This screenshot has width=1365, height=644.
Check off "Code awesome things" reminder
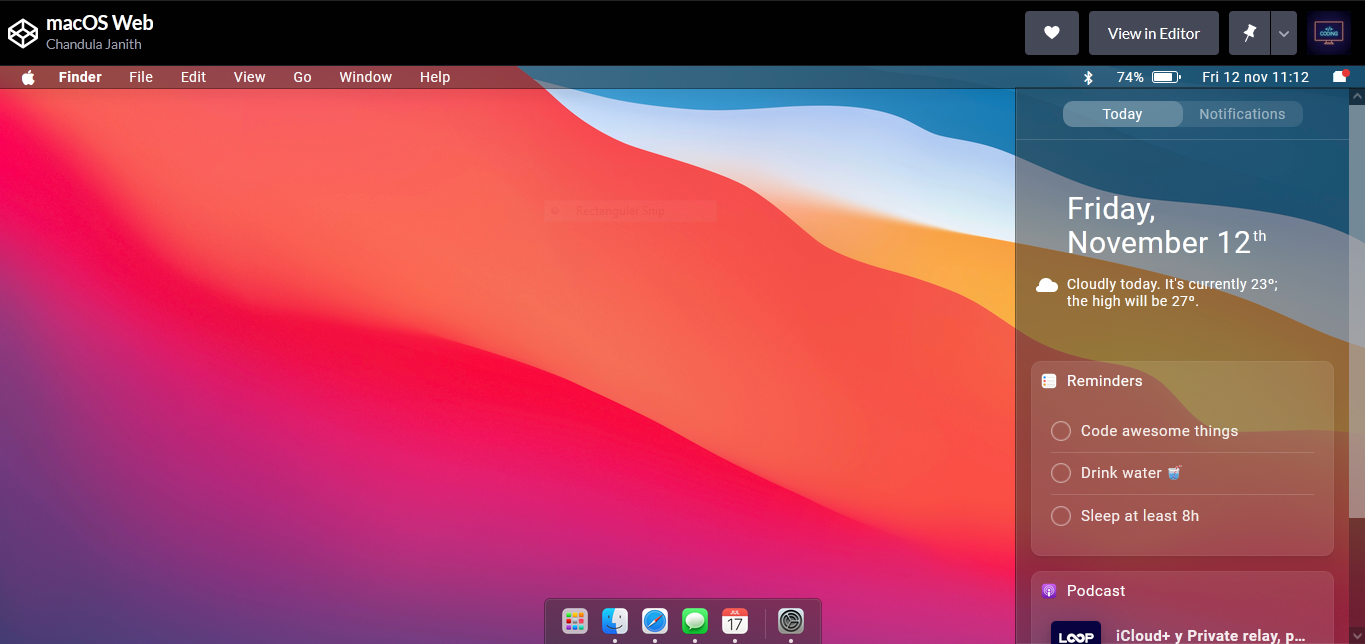pos(1061,431)
